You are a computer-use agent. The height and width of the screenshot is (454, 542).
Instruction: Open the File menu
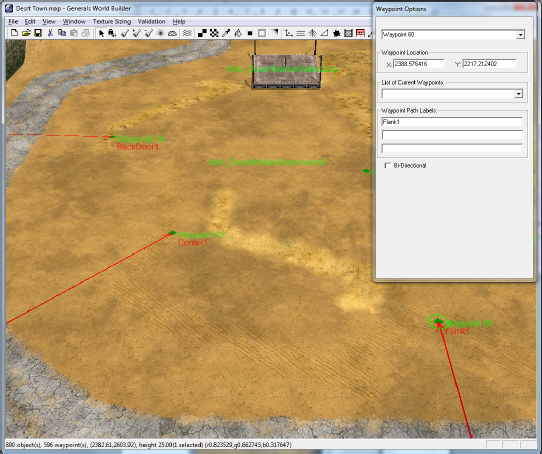[x=13, y=21]
